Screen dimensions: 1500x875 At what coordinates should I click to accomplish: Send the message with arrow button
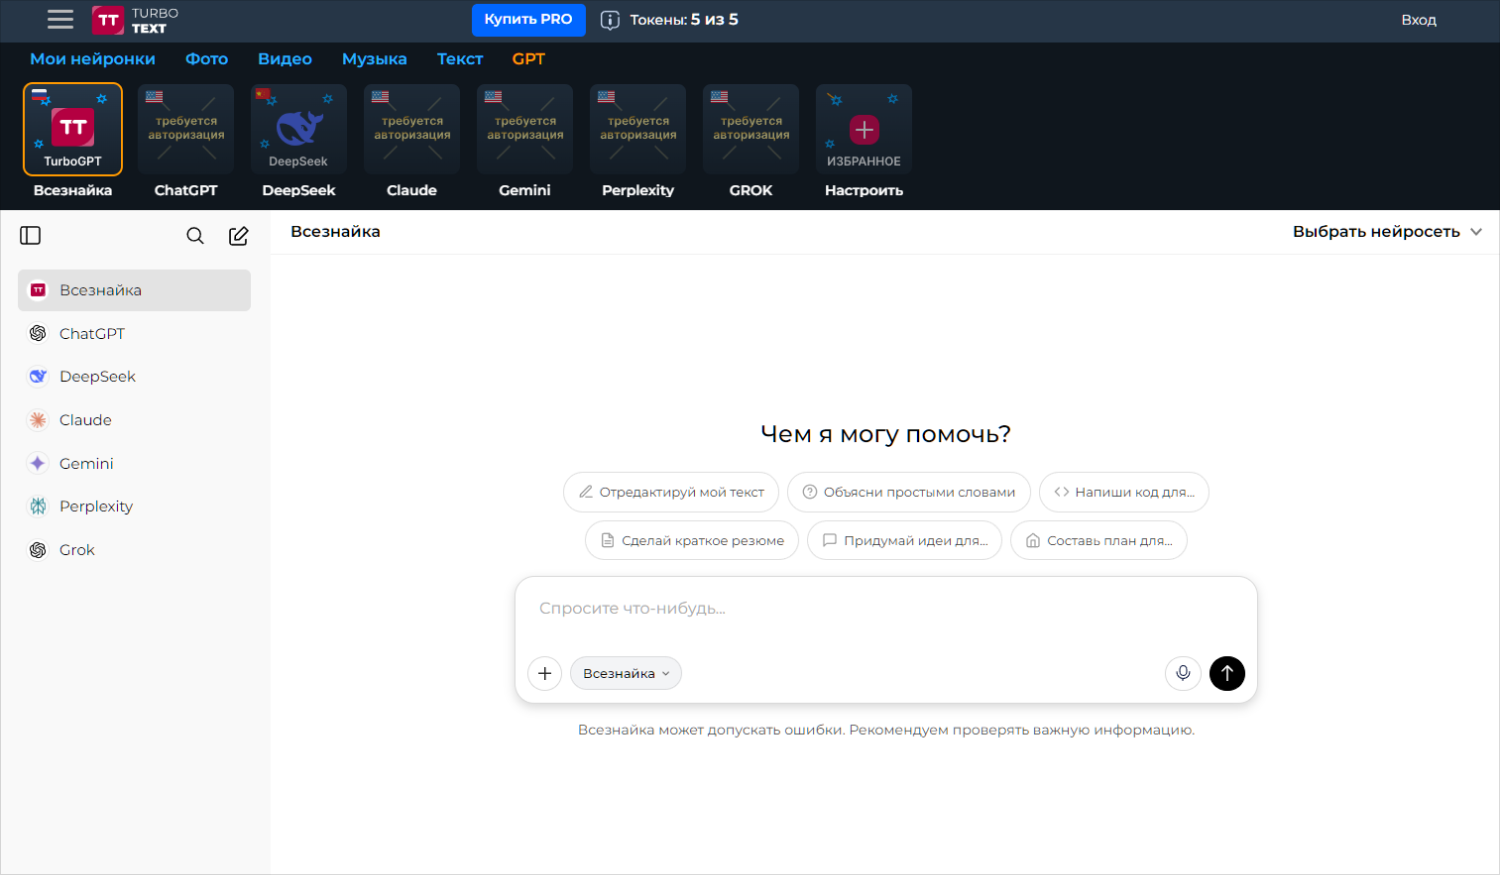point(1227,674)
